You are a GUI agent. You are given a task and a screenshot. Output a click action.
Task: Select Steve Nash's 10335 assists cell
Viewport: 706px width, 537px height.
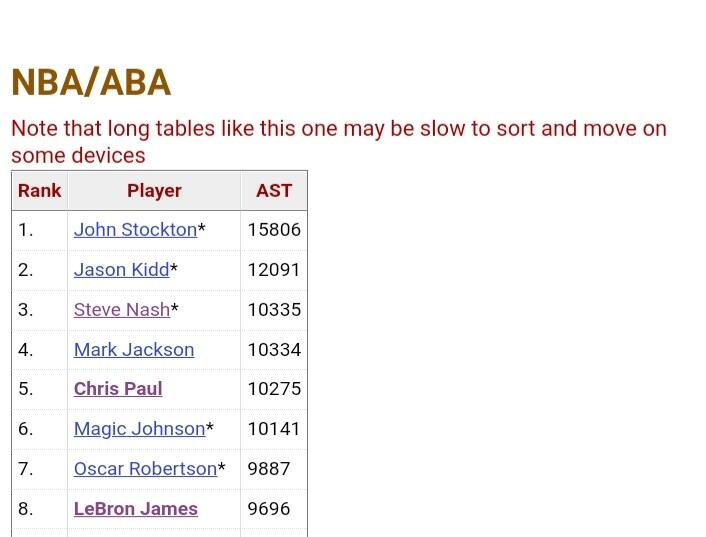[x=274, y=309]
